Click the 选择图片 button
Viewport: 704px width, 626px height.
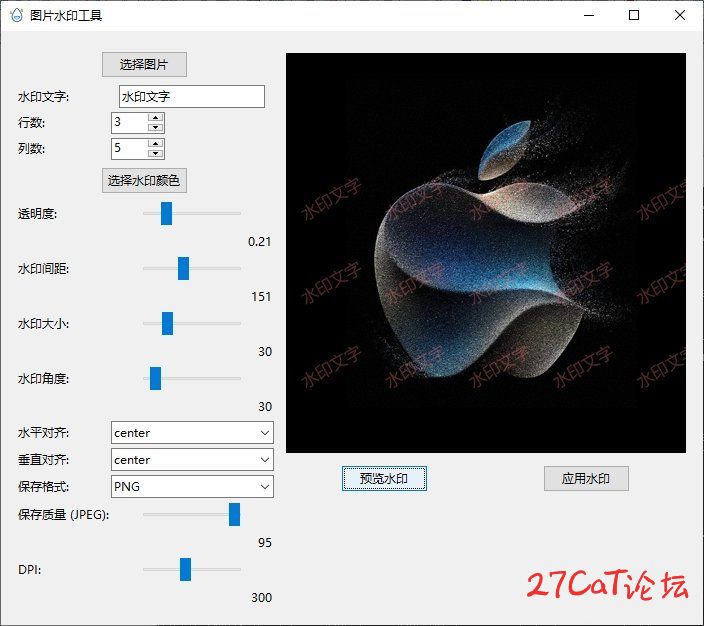(x=144, y=64)
